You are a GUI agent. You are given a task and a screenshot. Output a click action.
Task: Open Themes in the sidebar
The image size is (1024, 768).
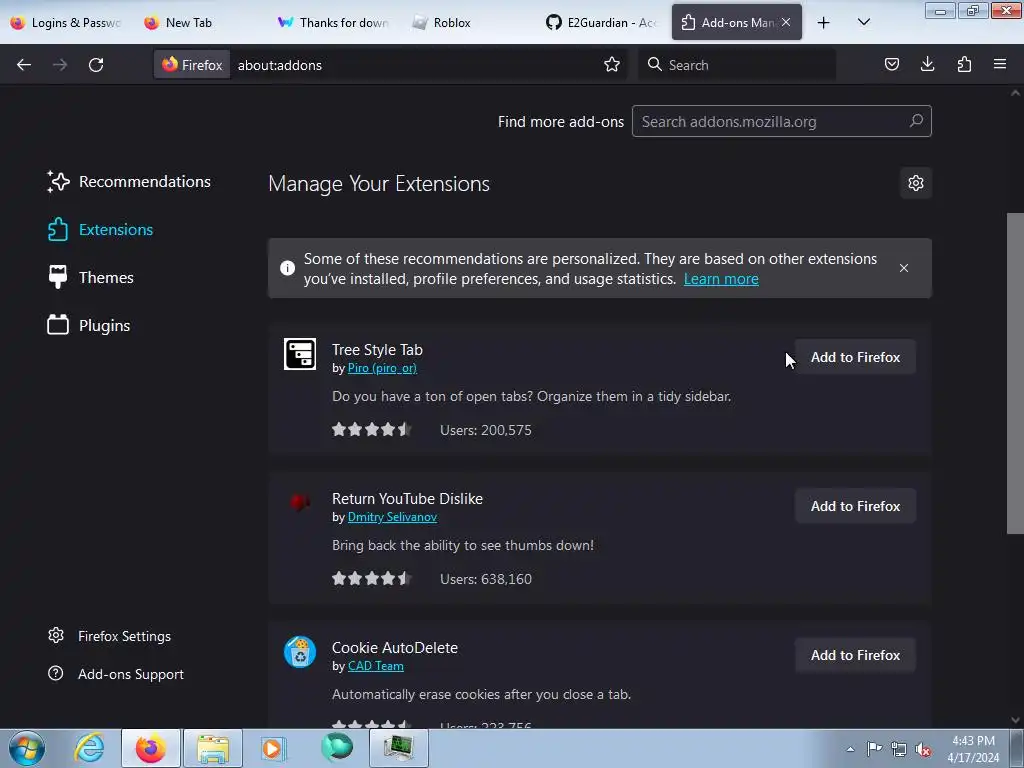click(x=90, y=278)
